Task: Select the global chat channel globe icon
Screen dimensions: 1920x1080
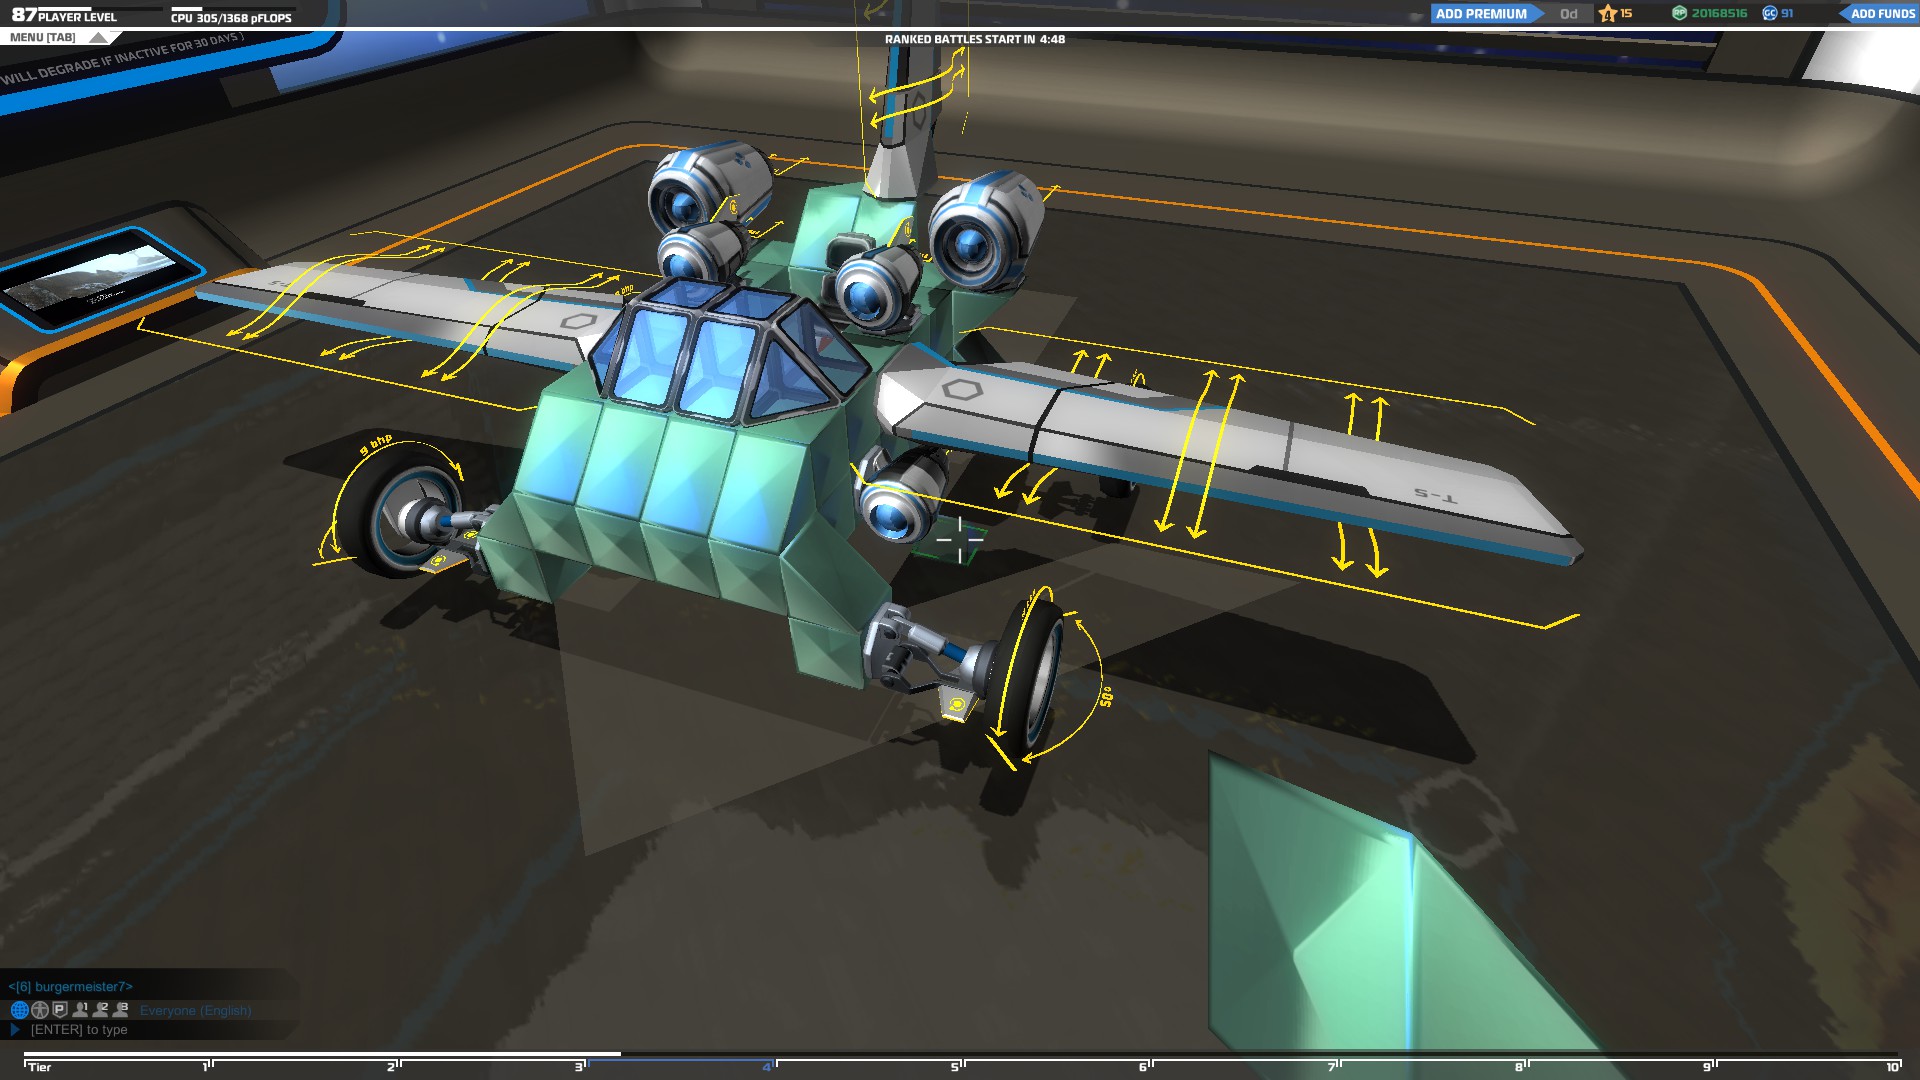Action: tap(19, 1010)
